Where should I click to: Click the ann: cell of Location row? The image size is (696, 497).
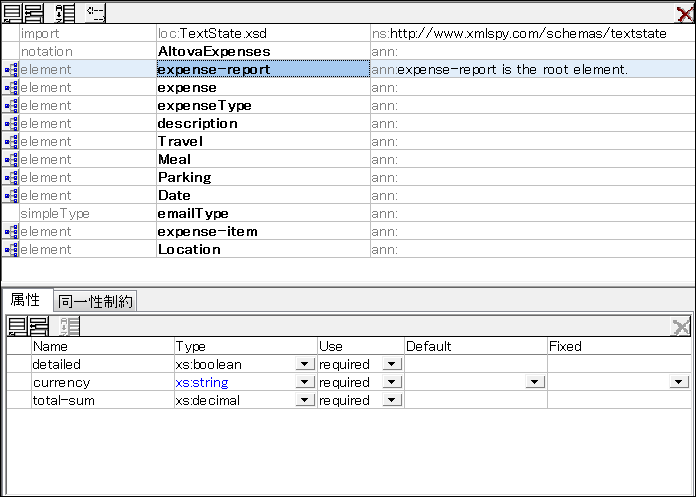(x=532, y=249)
